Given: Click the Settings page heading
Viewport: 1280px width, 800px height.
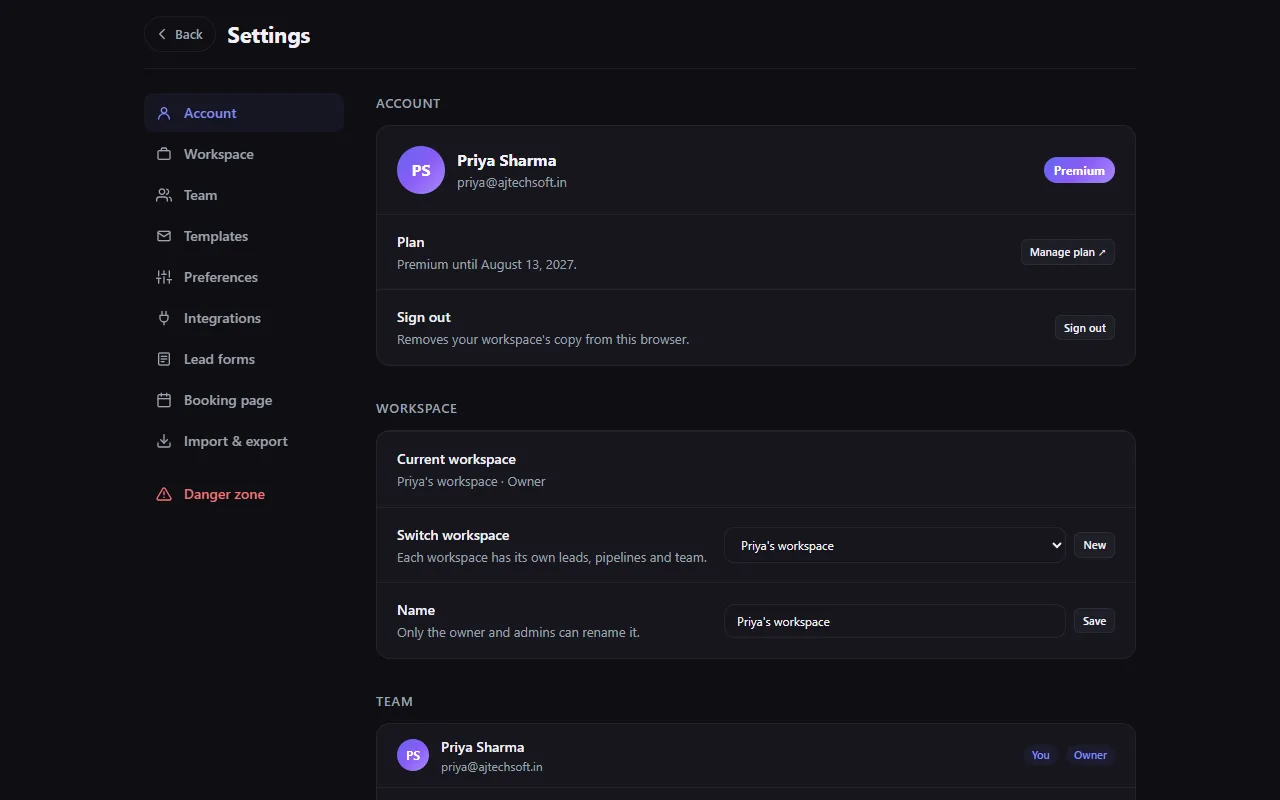Looking at the screenshot, I should pos(269,35).
